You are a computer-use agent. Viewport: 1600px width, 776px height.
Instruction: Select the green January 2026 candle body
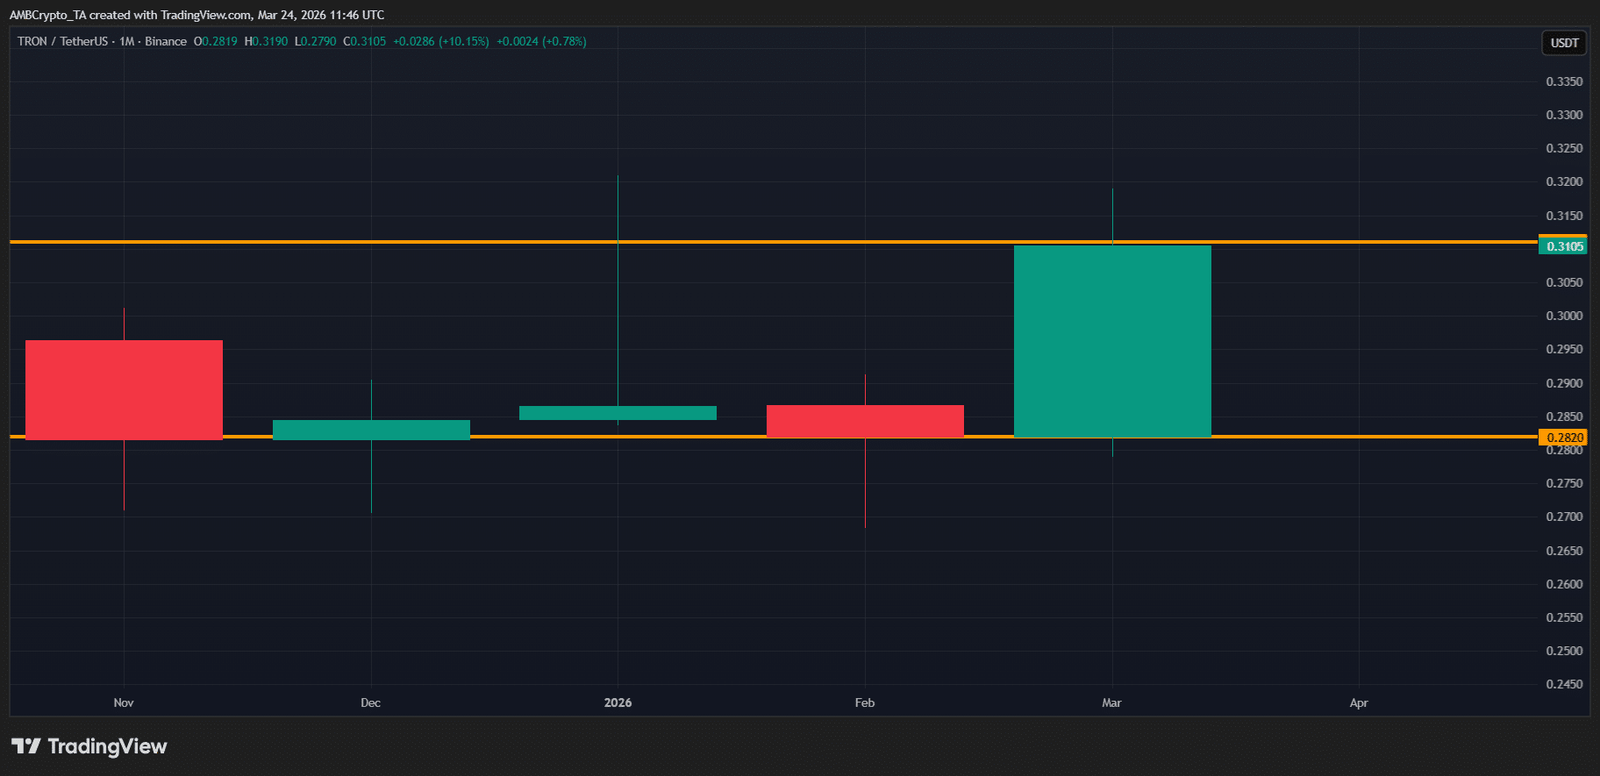tap(618, 413)
